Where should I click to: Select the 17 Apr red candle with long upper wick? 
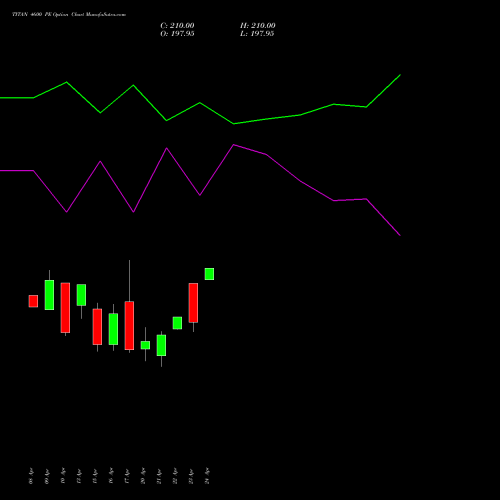click(x=129, y=325)
